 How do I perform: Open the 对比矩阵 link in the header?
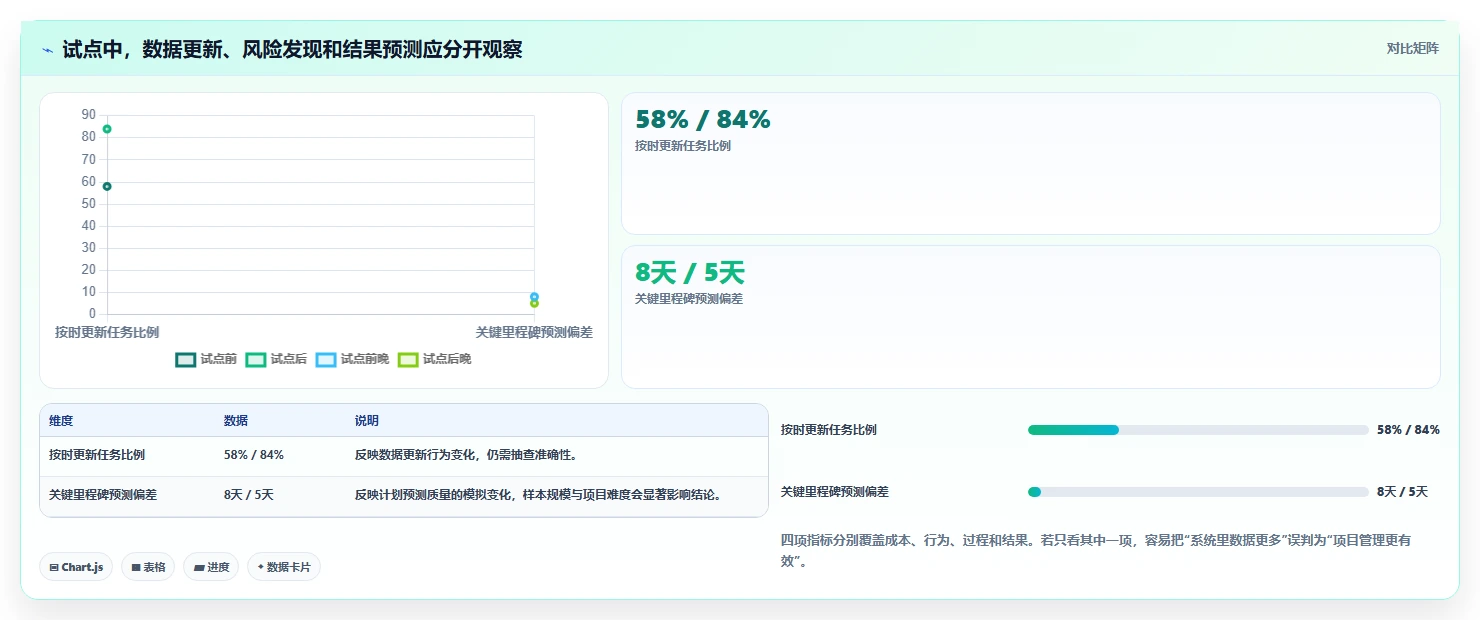coord(1413,48)
